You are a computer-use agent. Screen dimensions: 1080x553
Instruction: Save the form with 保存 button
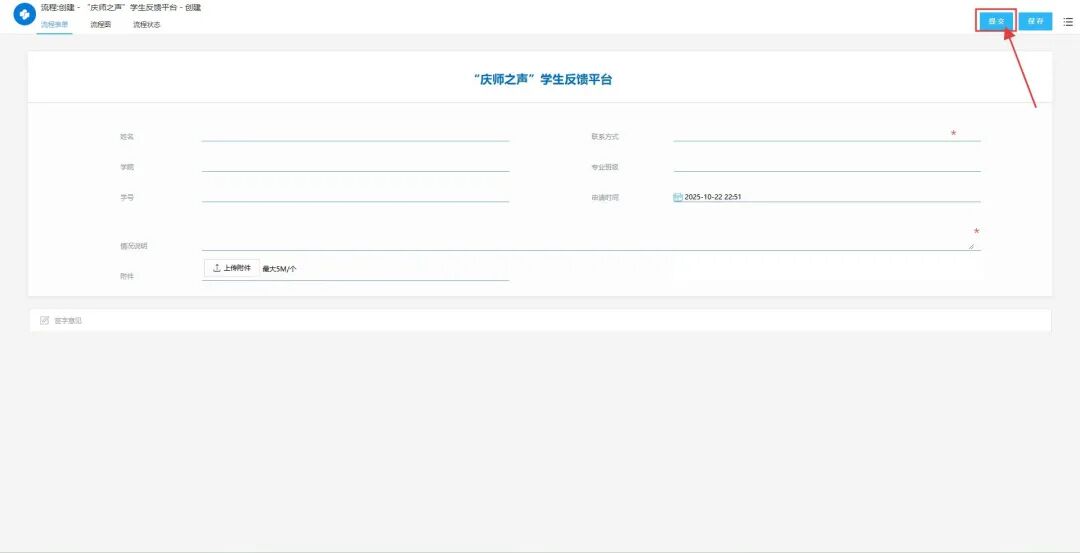(1035, 21)
